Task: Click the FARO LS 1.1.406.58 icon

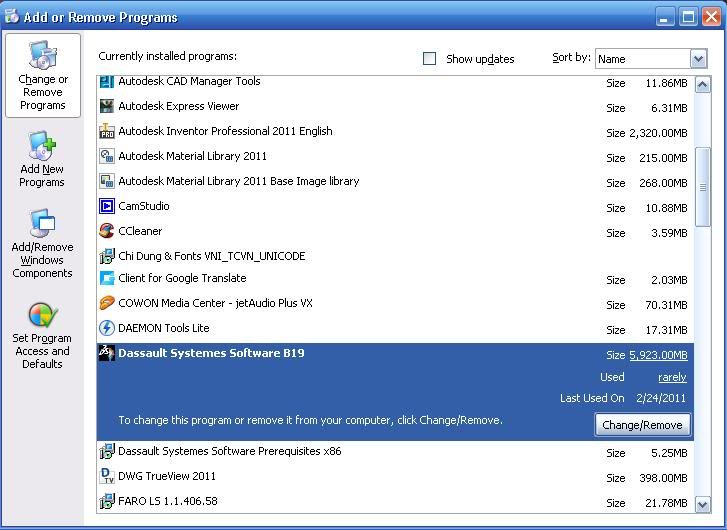Action: (x=107, y=501)
